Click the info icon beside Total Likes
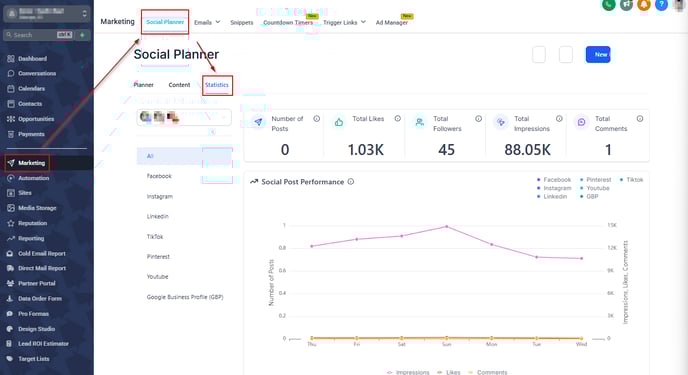The image size is (688, 375). tap(398, 118)
